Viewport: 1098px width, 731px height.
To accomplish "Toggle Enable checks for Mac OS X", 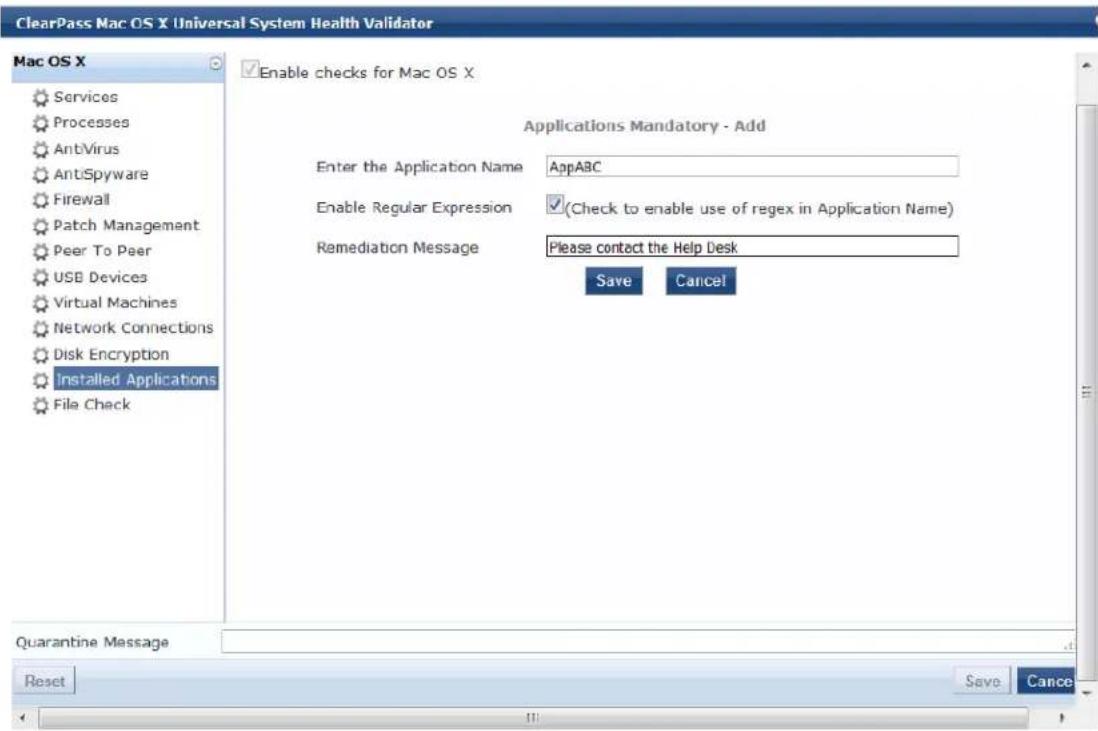I will (249, 69).
